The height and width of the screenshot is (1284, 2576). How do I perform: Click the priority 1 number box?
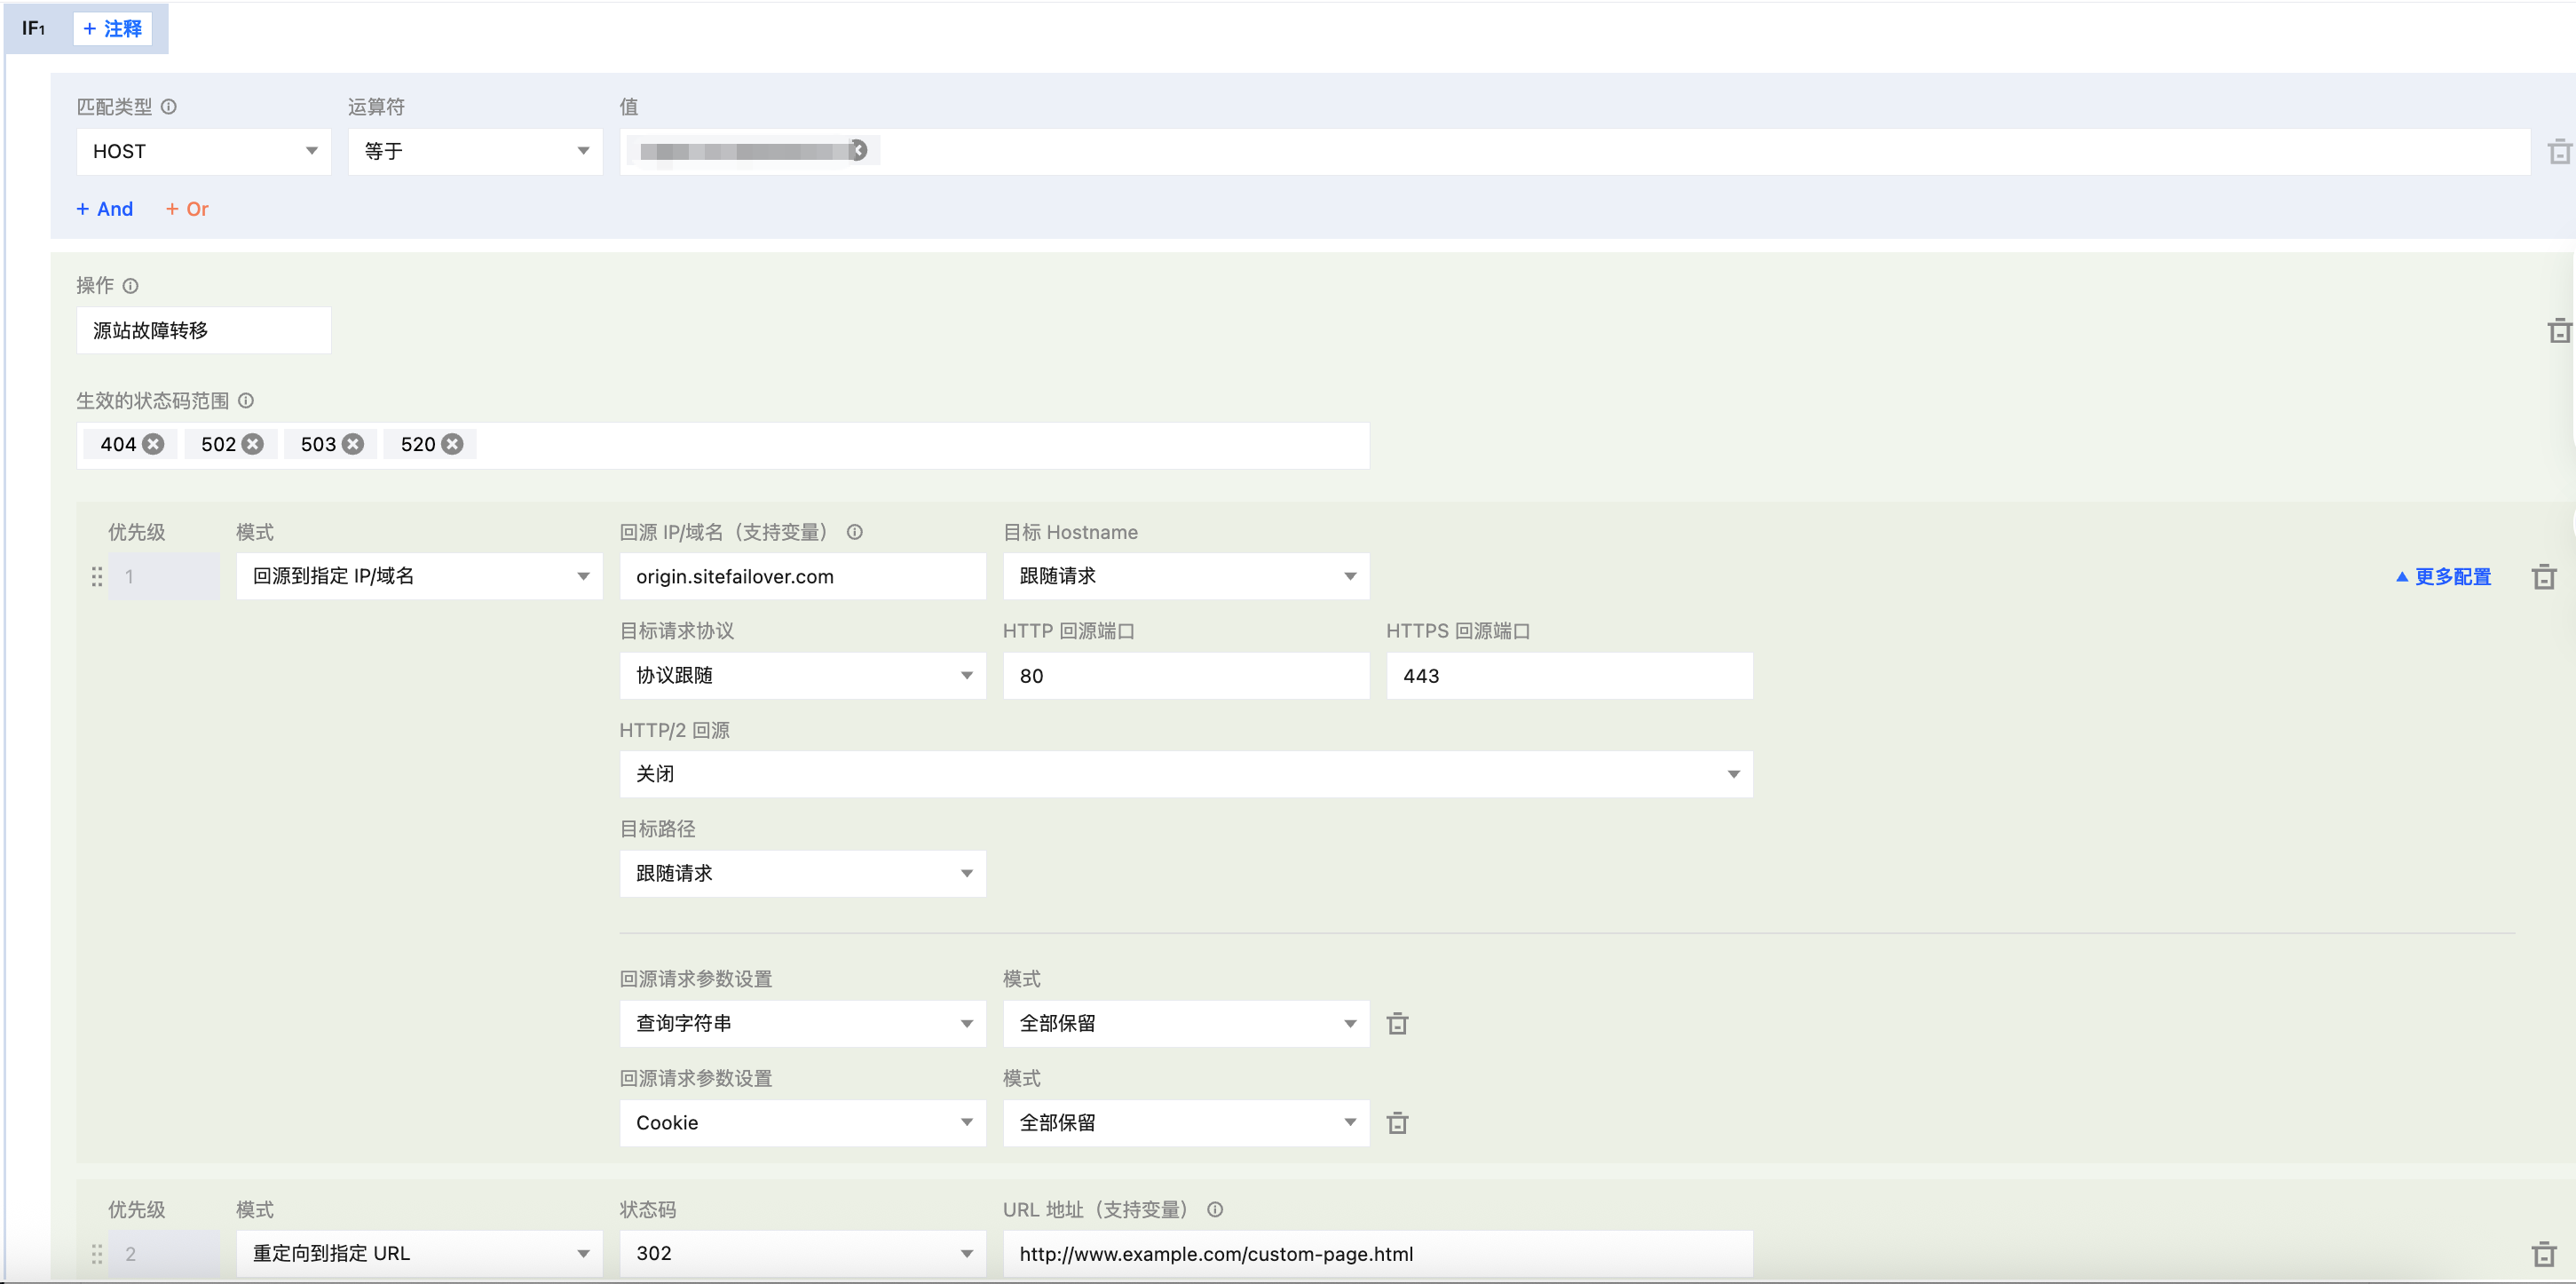[x=164, y=577]
